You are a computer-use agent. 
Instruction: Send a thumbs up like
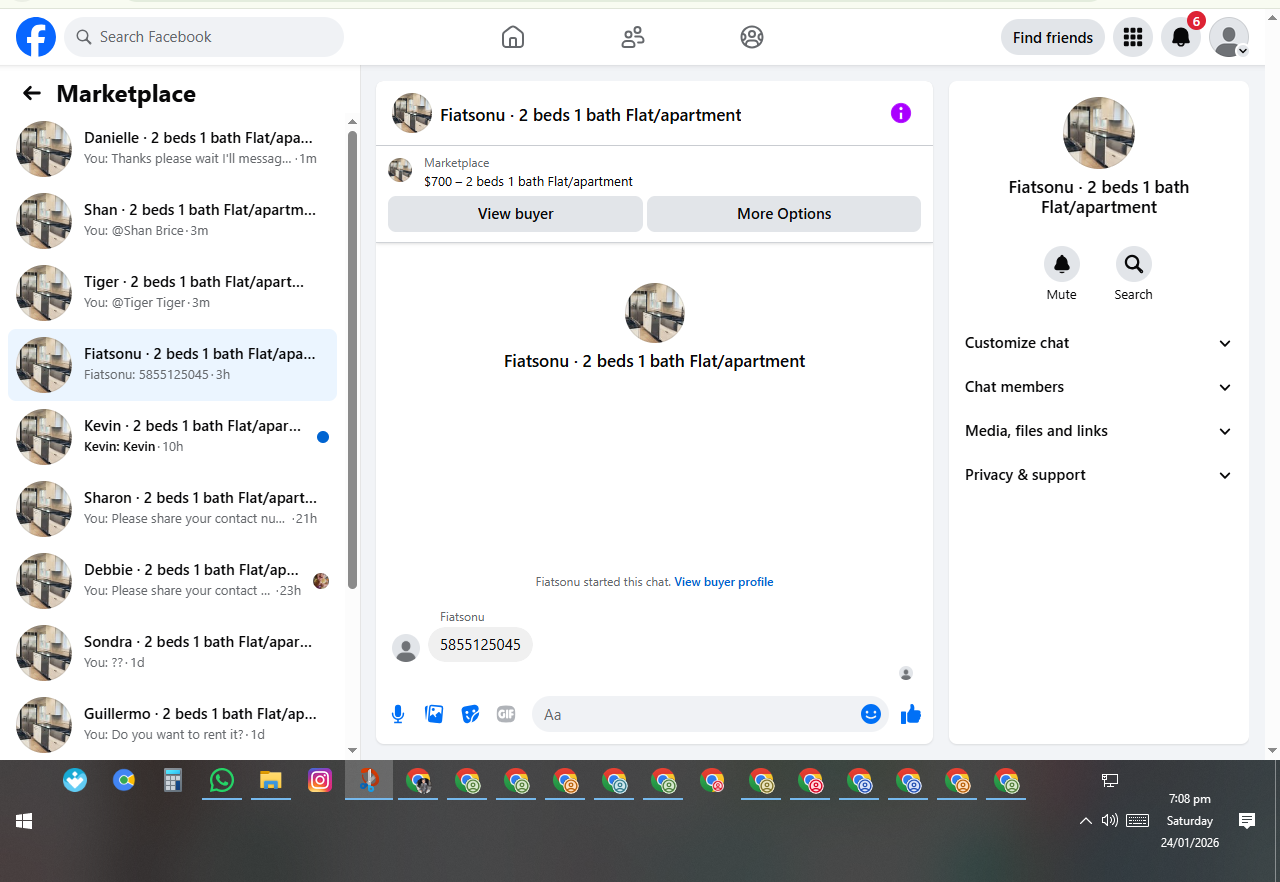tap(911, 714)
